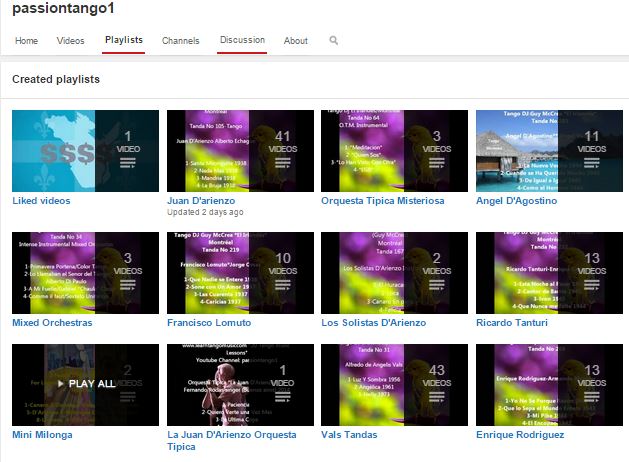Image resolution: width=629 pixels, height=462 pixels.
Task: Click playlist icon on Ricardo Tanturi thumbnail
Action: [x=591, y=285]
